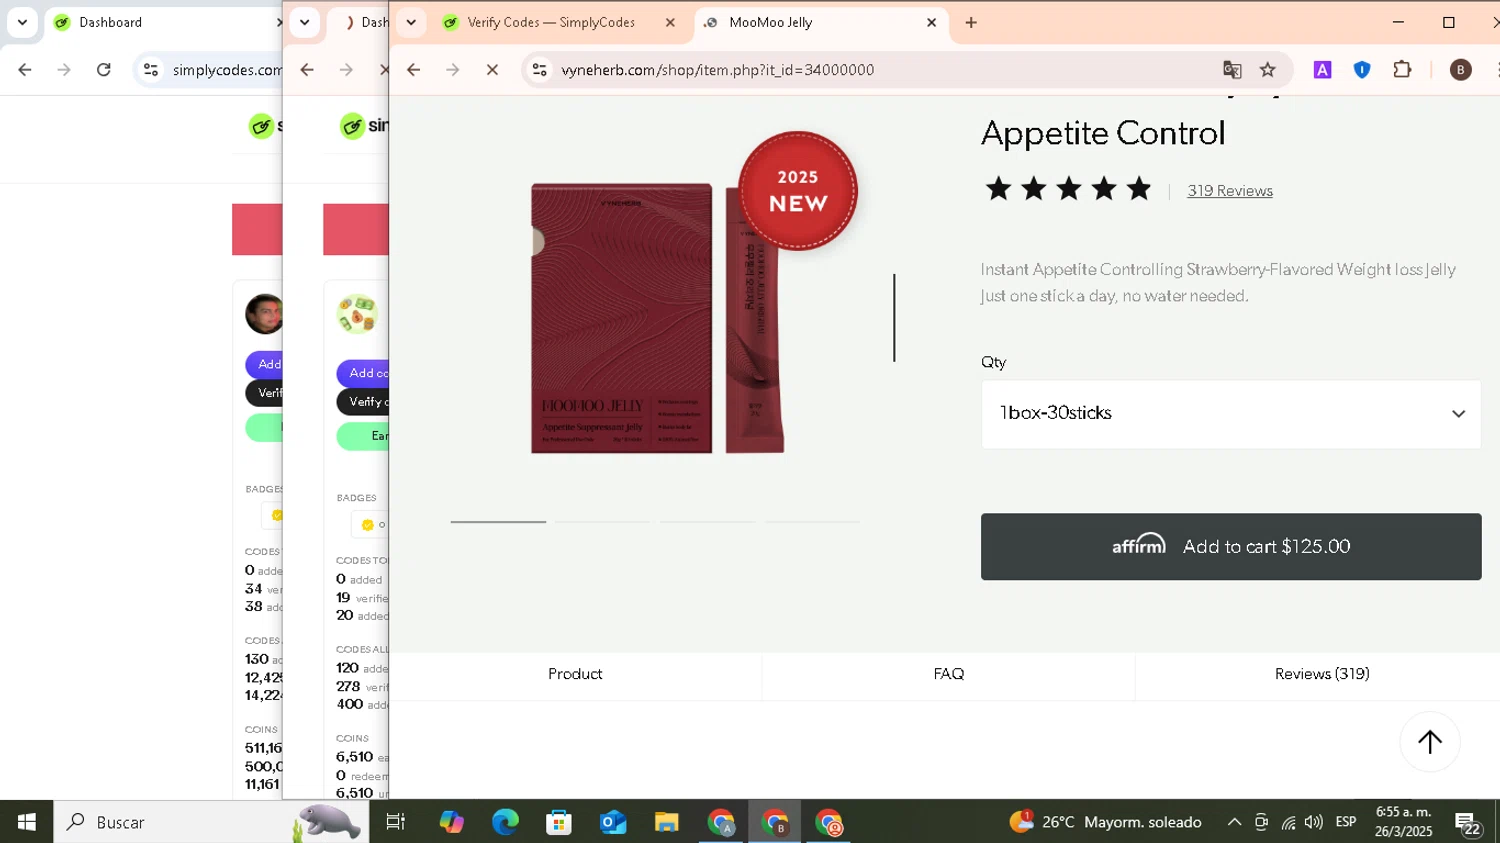Go back in leftmost simplycodes window

(25, 70)
